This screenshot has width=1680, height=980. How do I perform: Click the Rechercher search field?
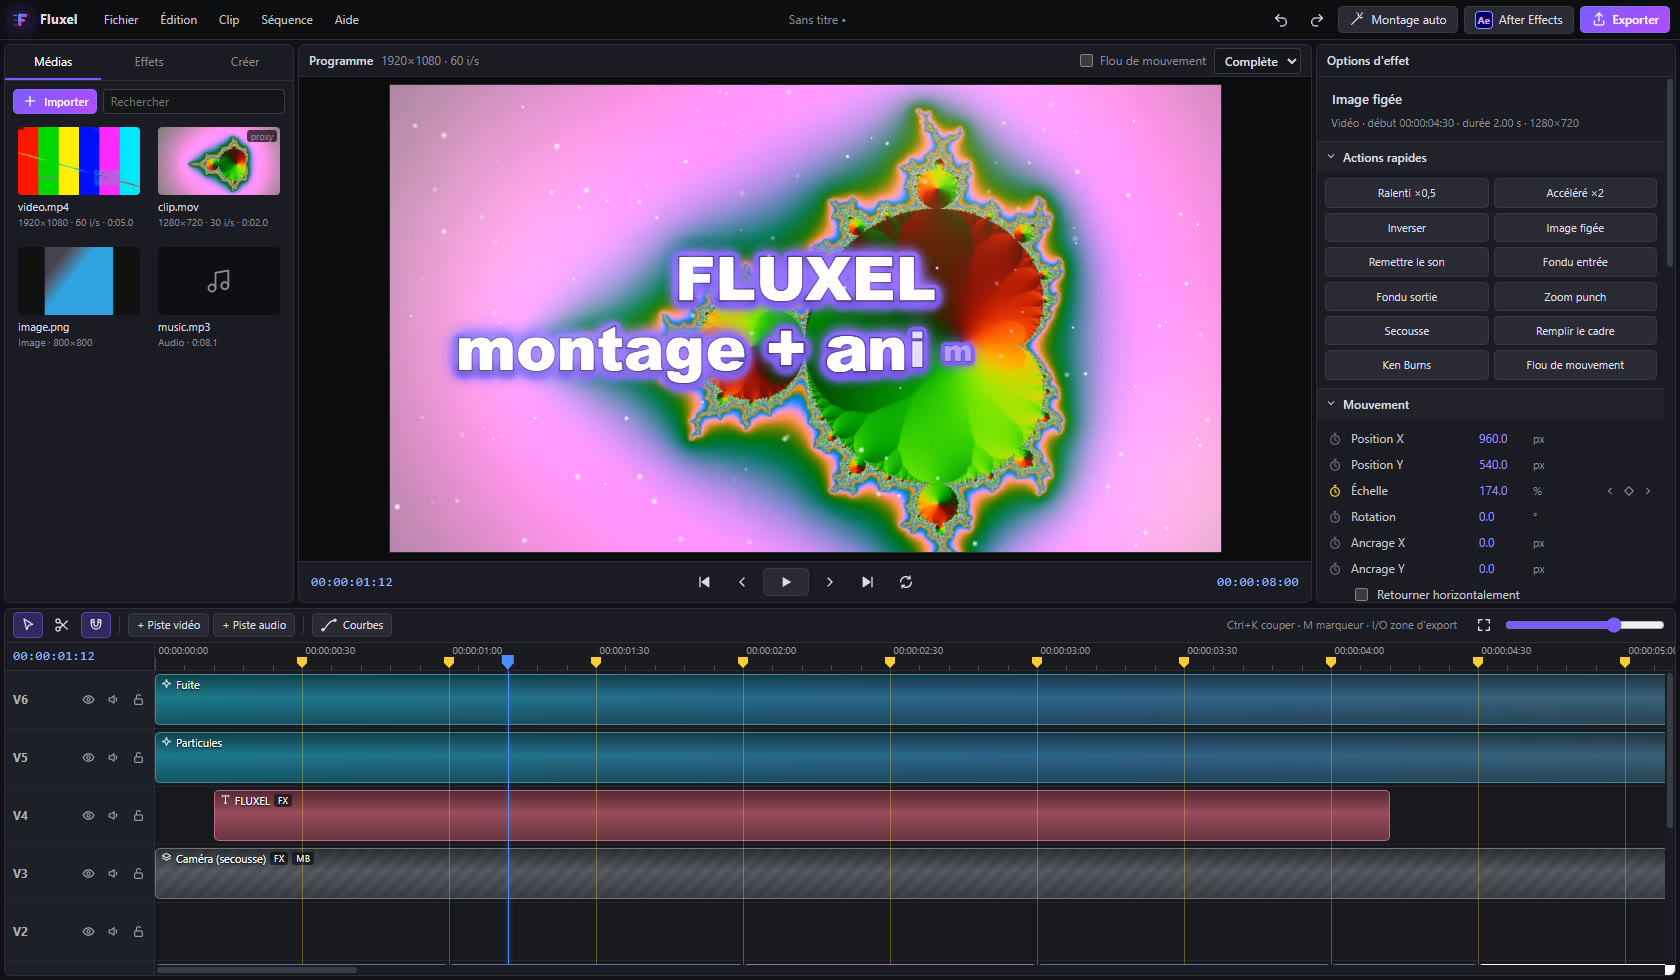tap(194, 102)
